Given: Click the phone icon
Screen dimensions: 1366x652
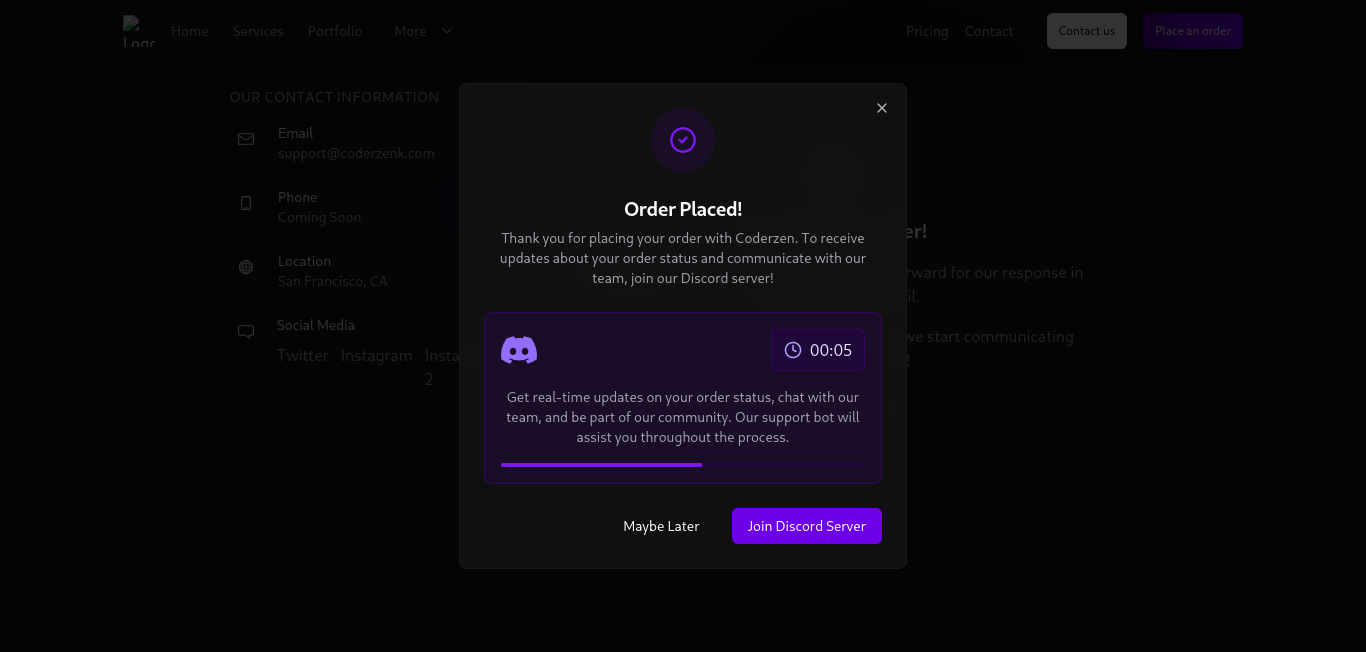Looking at the screenshot, I should point(246,203).
